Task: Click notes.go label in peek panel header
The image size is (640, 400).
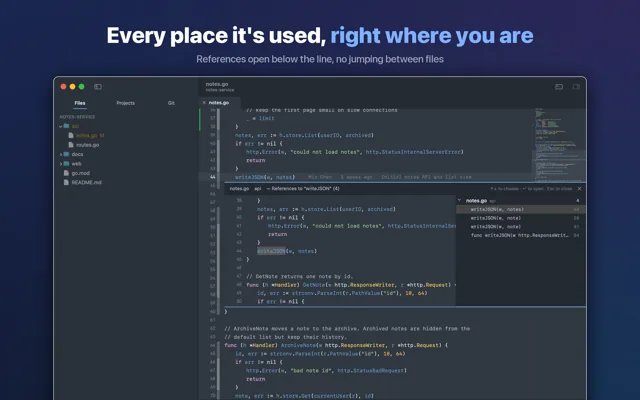Action: point(239,189)
